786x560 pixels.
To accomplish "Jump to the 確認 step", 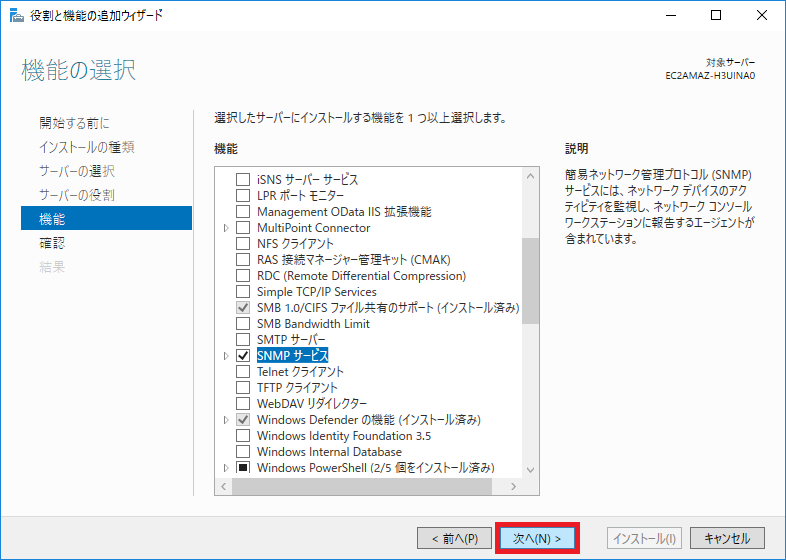I will pos(52,243).
